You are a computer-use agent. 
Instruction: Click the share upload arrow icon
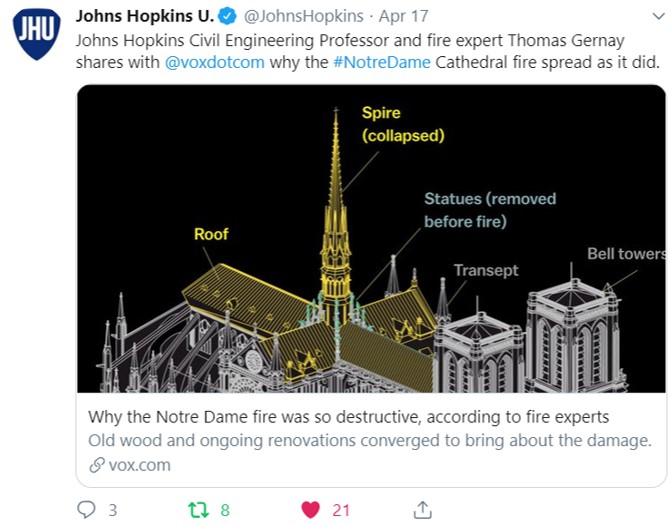tap(423, 509)
